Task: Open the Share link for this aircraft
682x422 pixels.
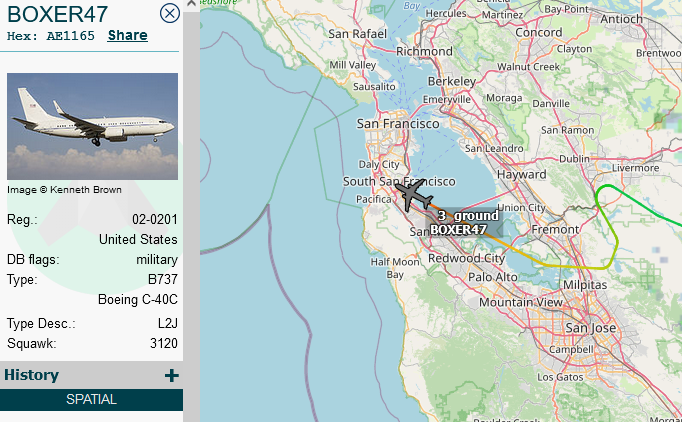Action: [127, 35]
